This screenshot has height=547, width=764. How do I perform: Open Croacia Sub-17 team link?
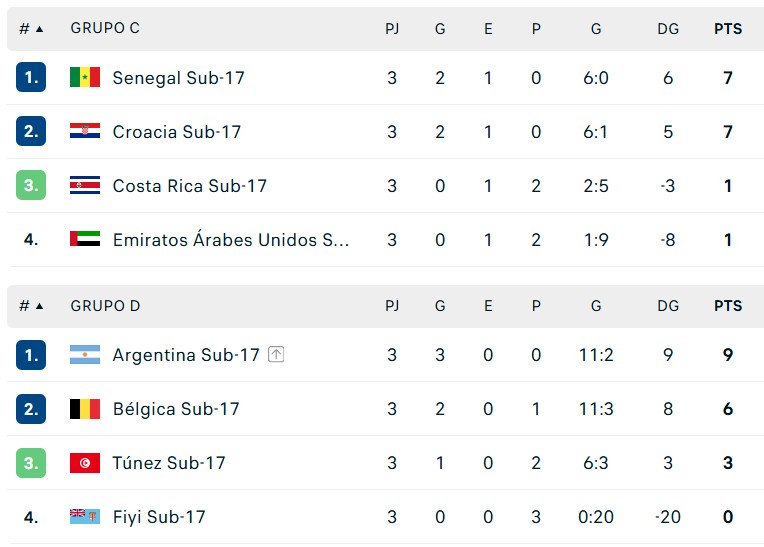click(x=177, y=132)
